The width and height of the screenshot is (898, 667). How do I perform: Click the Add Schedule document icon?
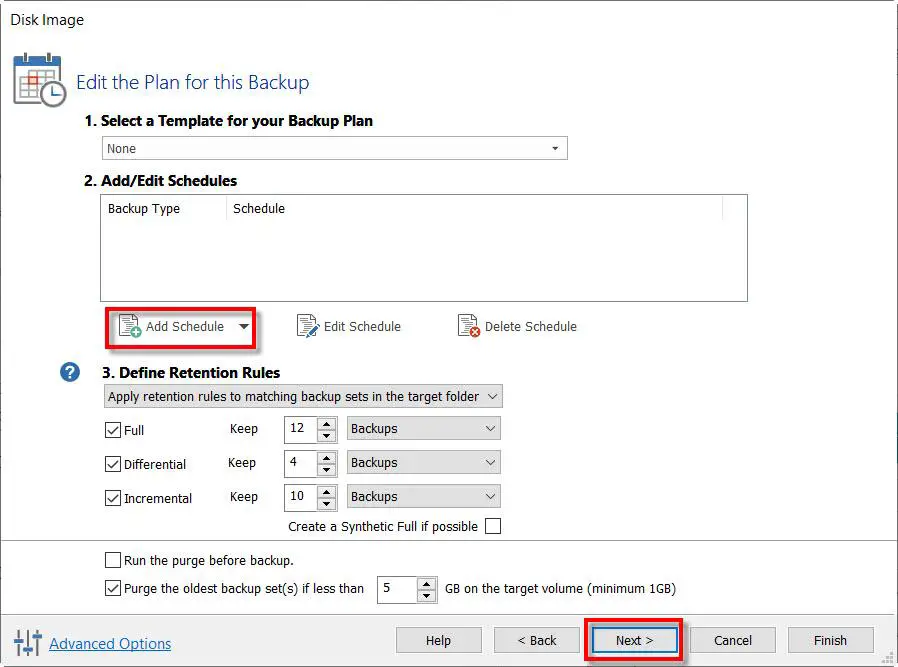tap(130, 326)
